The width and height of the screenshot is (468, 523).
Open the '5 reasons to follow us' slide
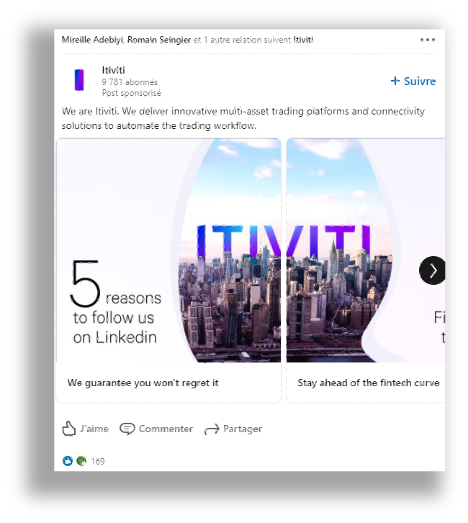tap(168, 250)
